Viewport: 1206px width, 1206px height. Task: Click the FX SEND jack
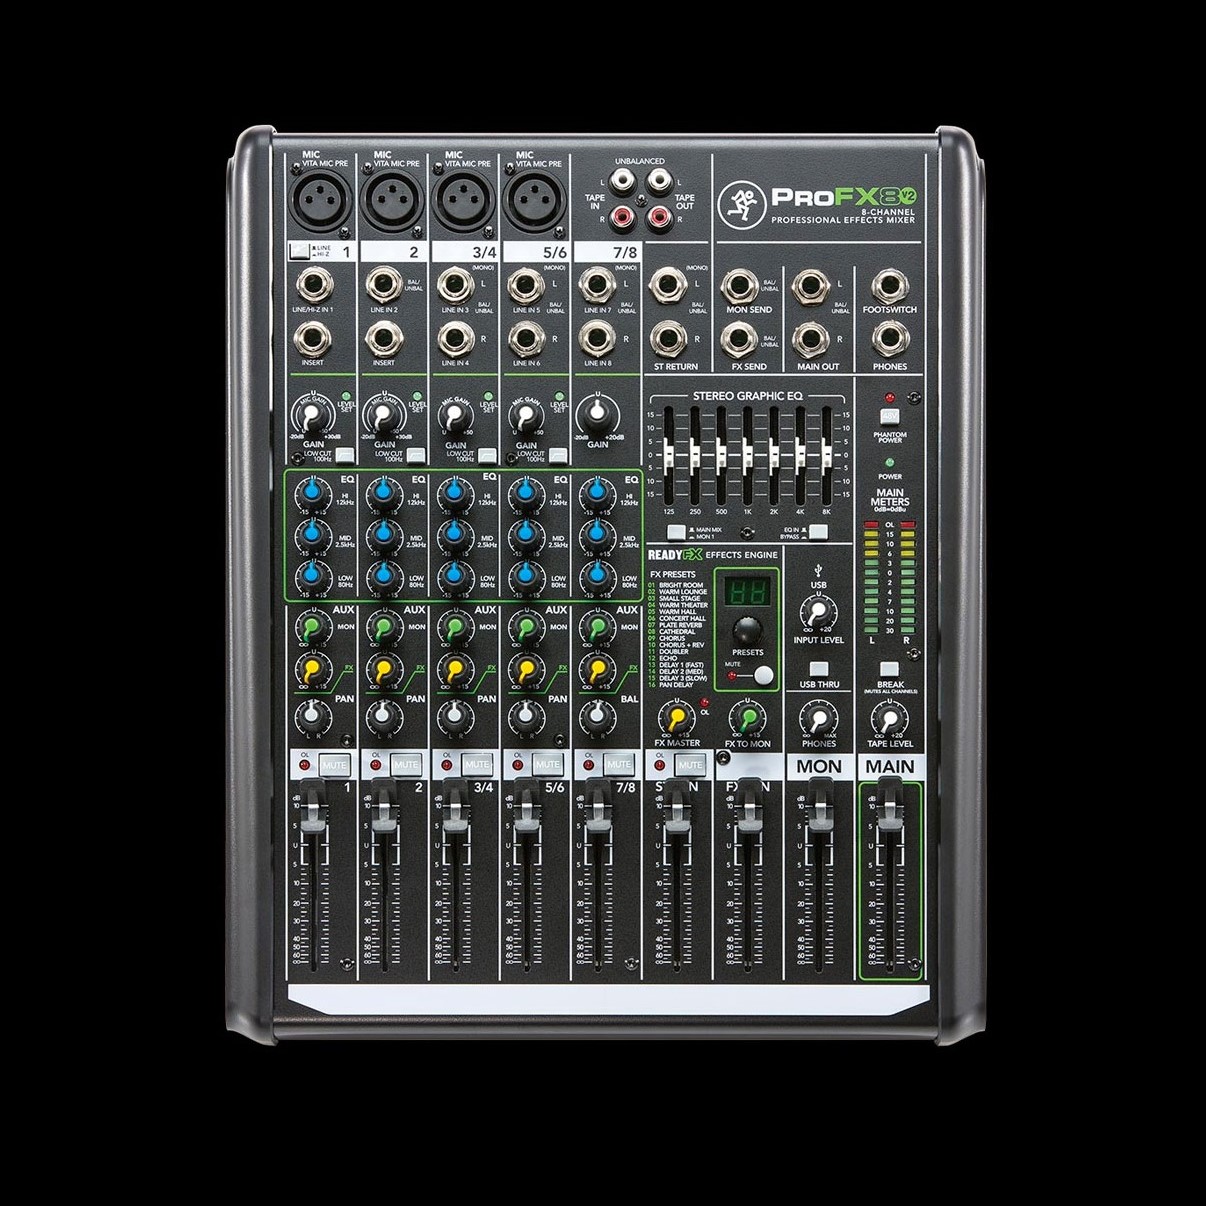[738, 340]
